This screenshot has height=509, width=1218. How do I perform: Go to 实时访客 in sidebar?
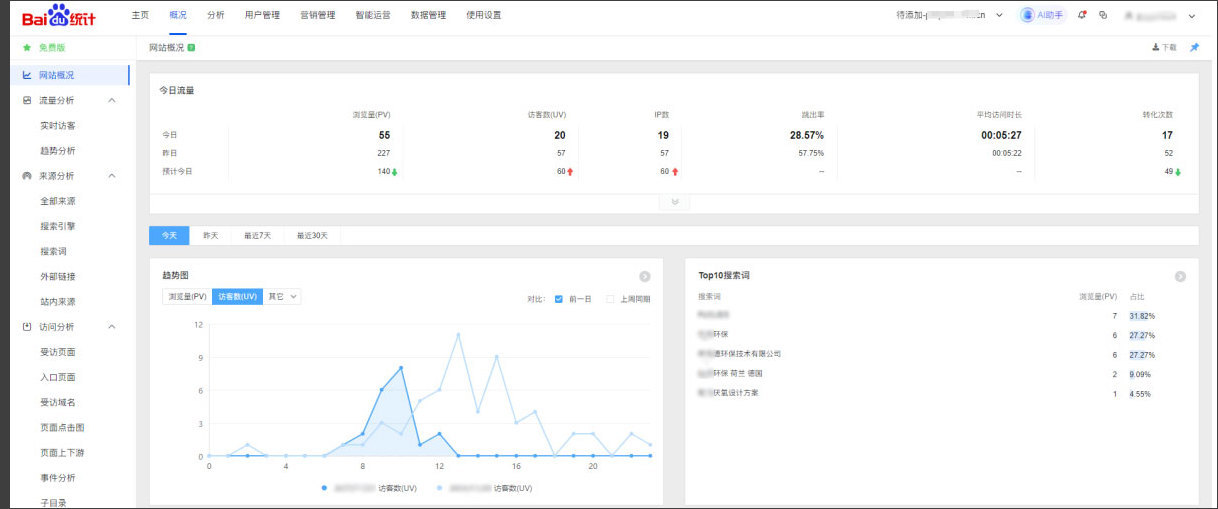pos(58,126)
